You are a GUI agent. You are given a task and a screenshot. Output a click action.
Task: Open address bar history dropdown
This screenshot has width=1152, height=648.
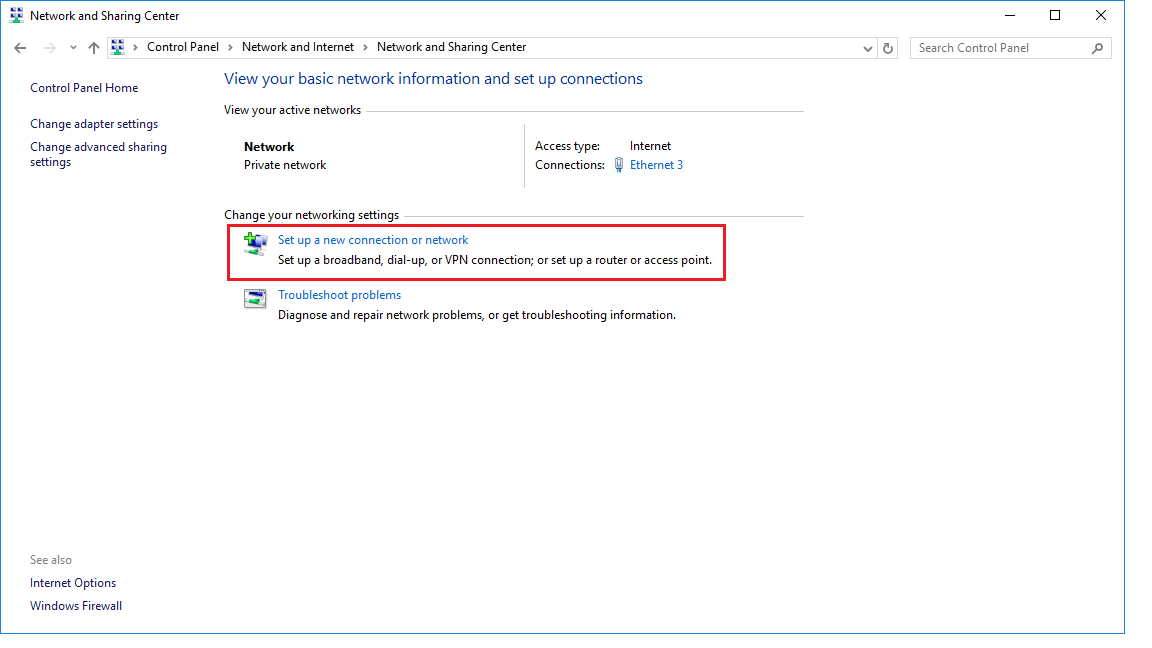pos(868,48)
